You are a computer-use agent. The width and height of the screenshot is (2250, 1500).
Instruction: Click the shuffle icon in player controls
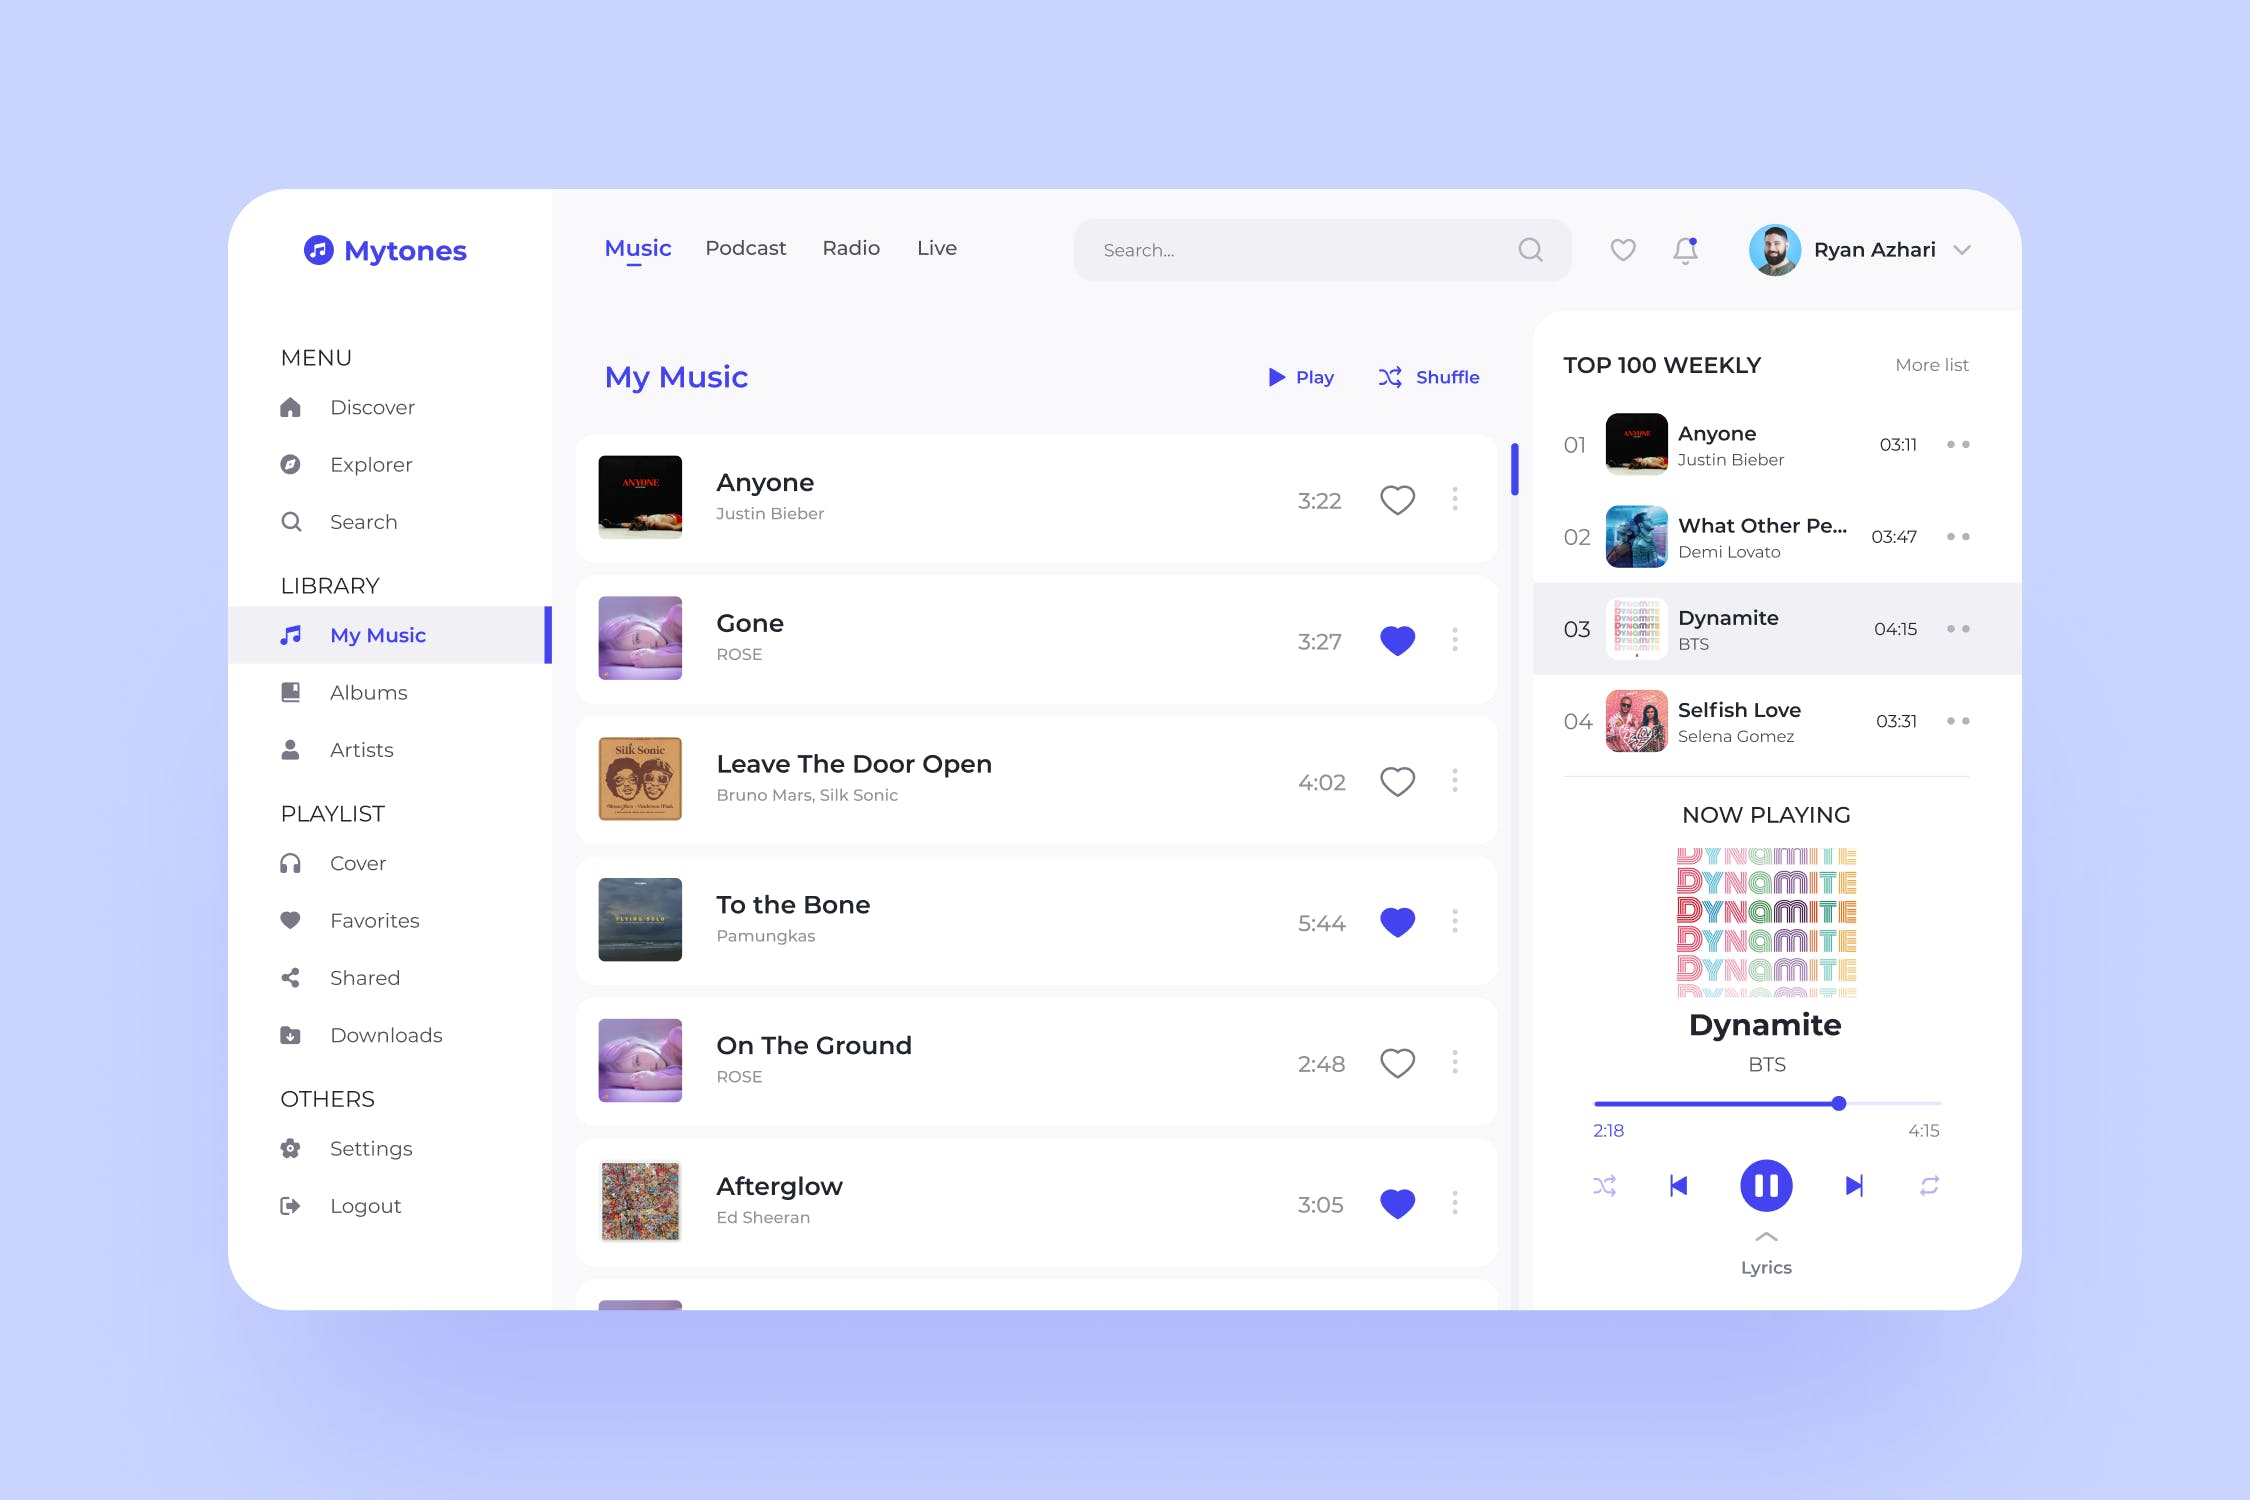(1602, 1185)
